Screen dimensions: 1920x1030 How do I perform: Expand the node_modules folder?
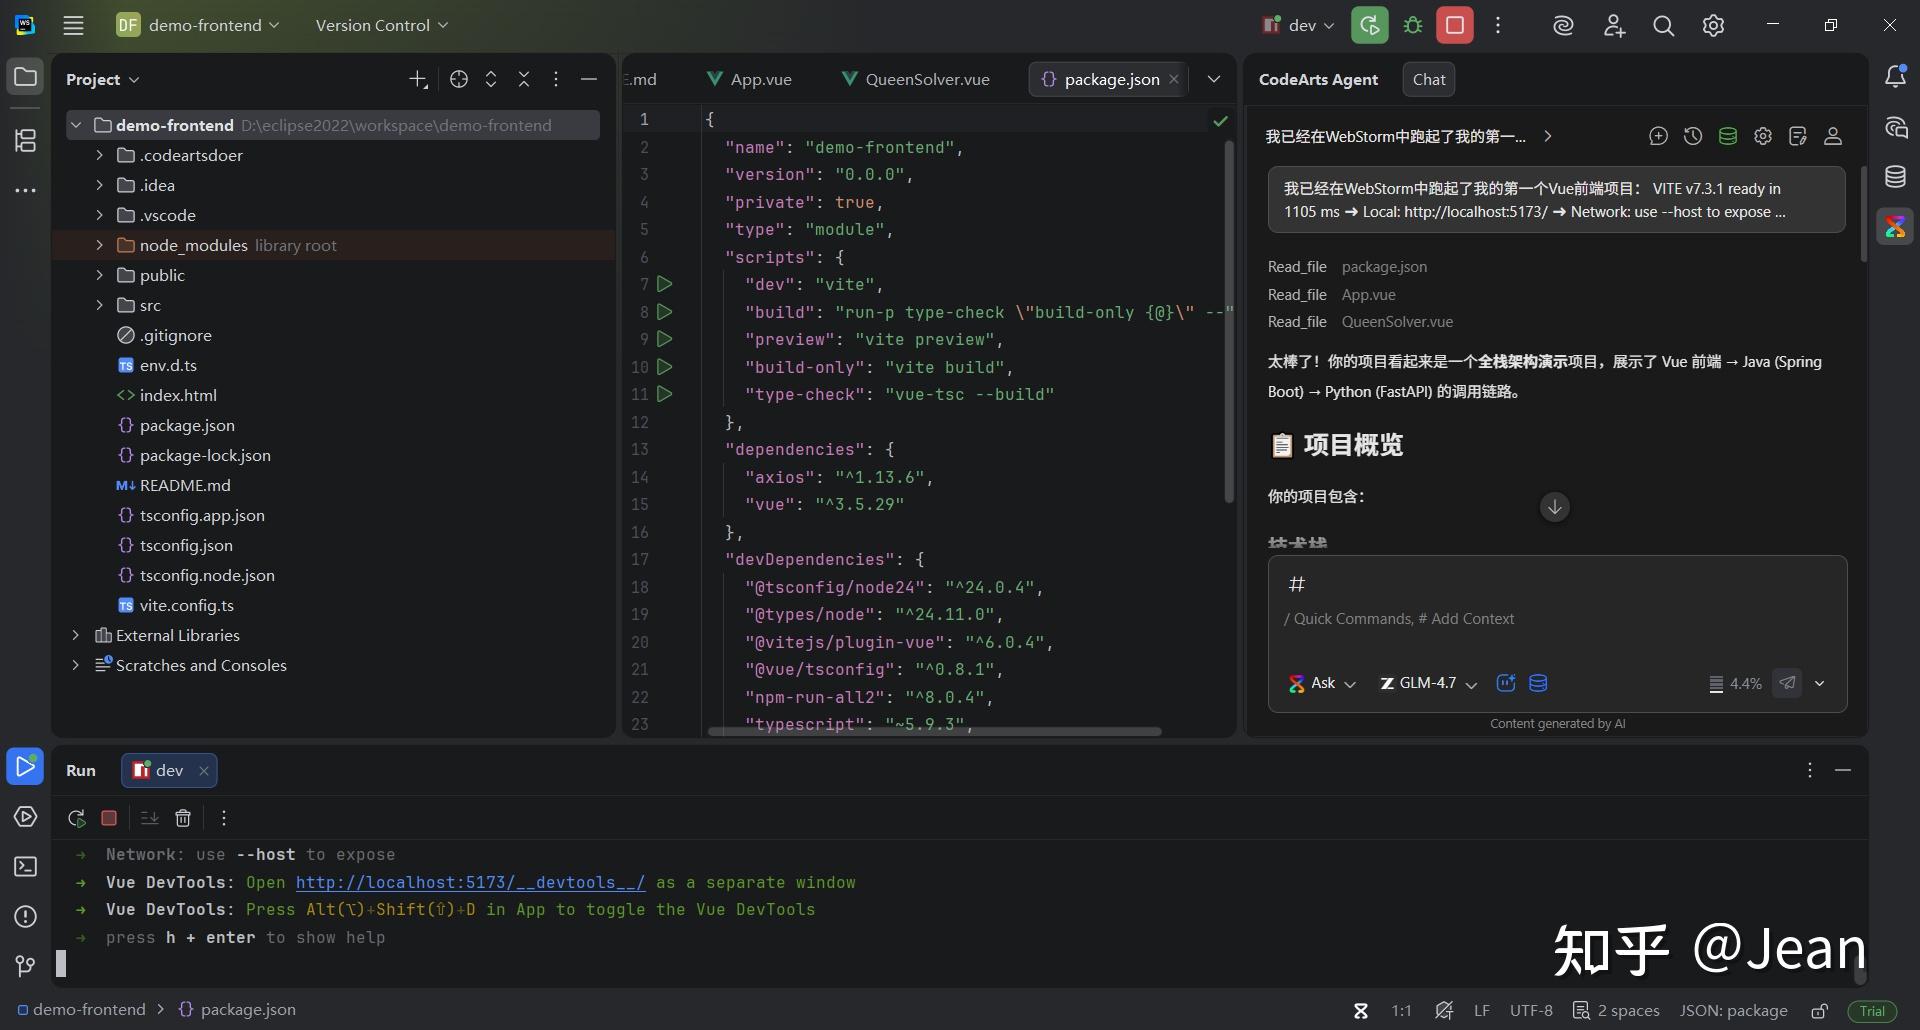99,245
